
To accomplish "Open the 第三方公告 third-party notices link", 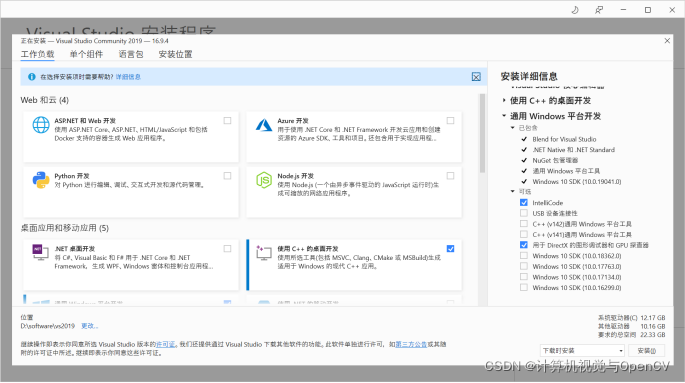I will [x=411, y=345].
